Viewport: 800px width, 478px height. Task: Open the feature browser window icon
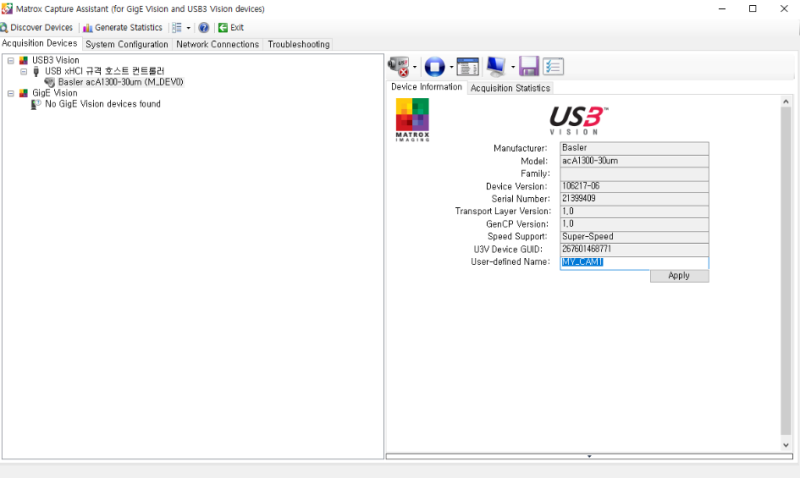tap(467, 67)
